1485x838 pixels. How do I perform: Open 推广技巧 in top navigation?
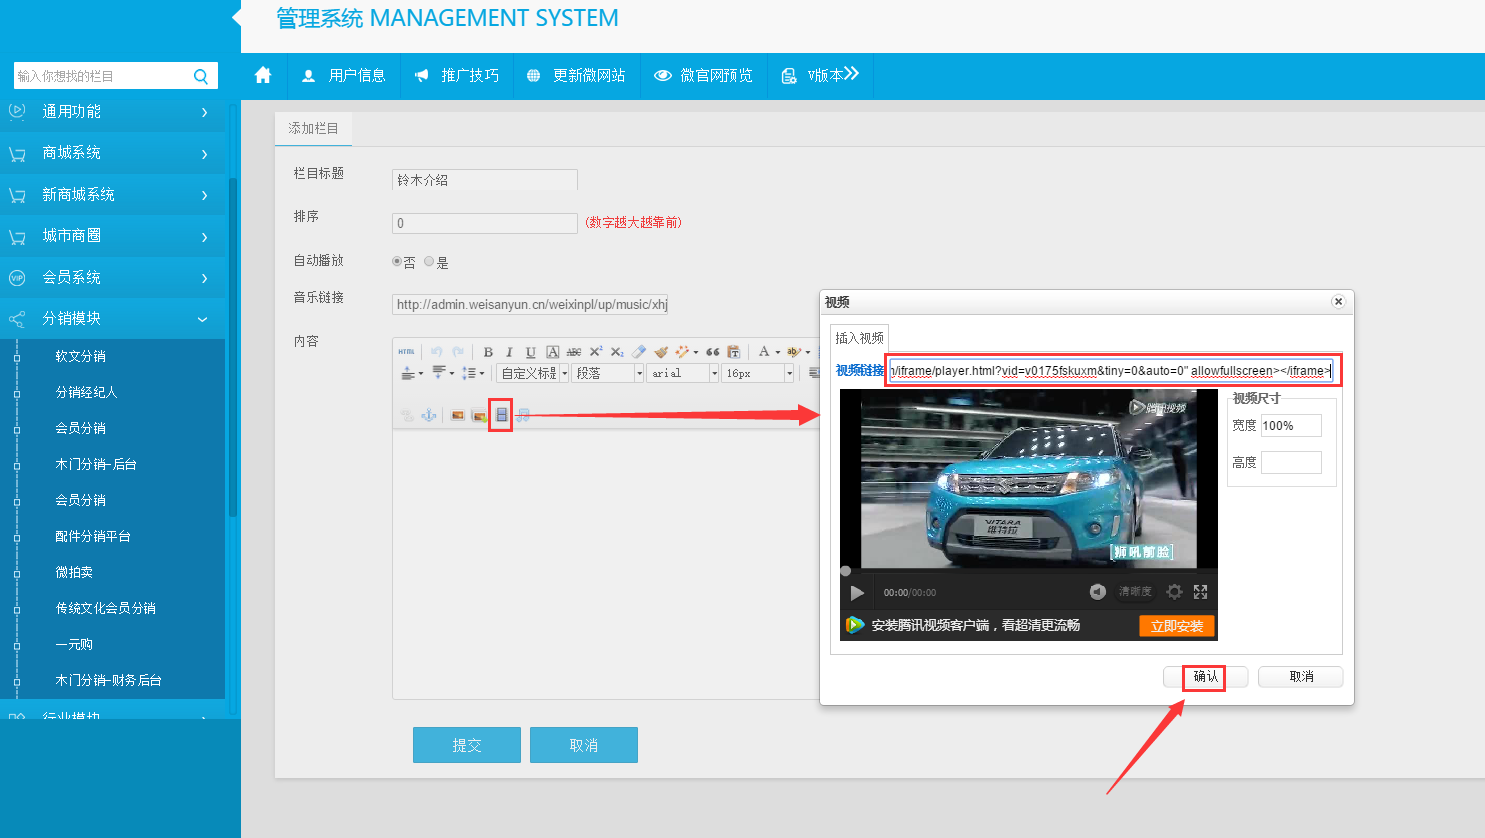[457, 75]
